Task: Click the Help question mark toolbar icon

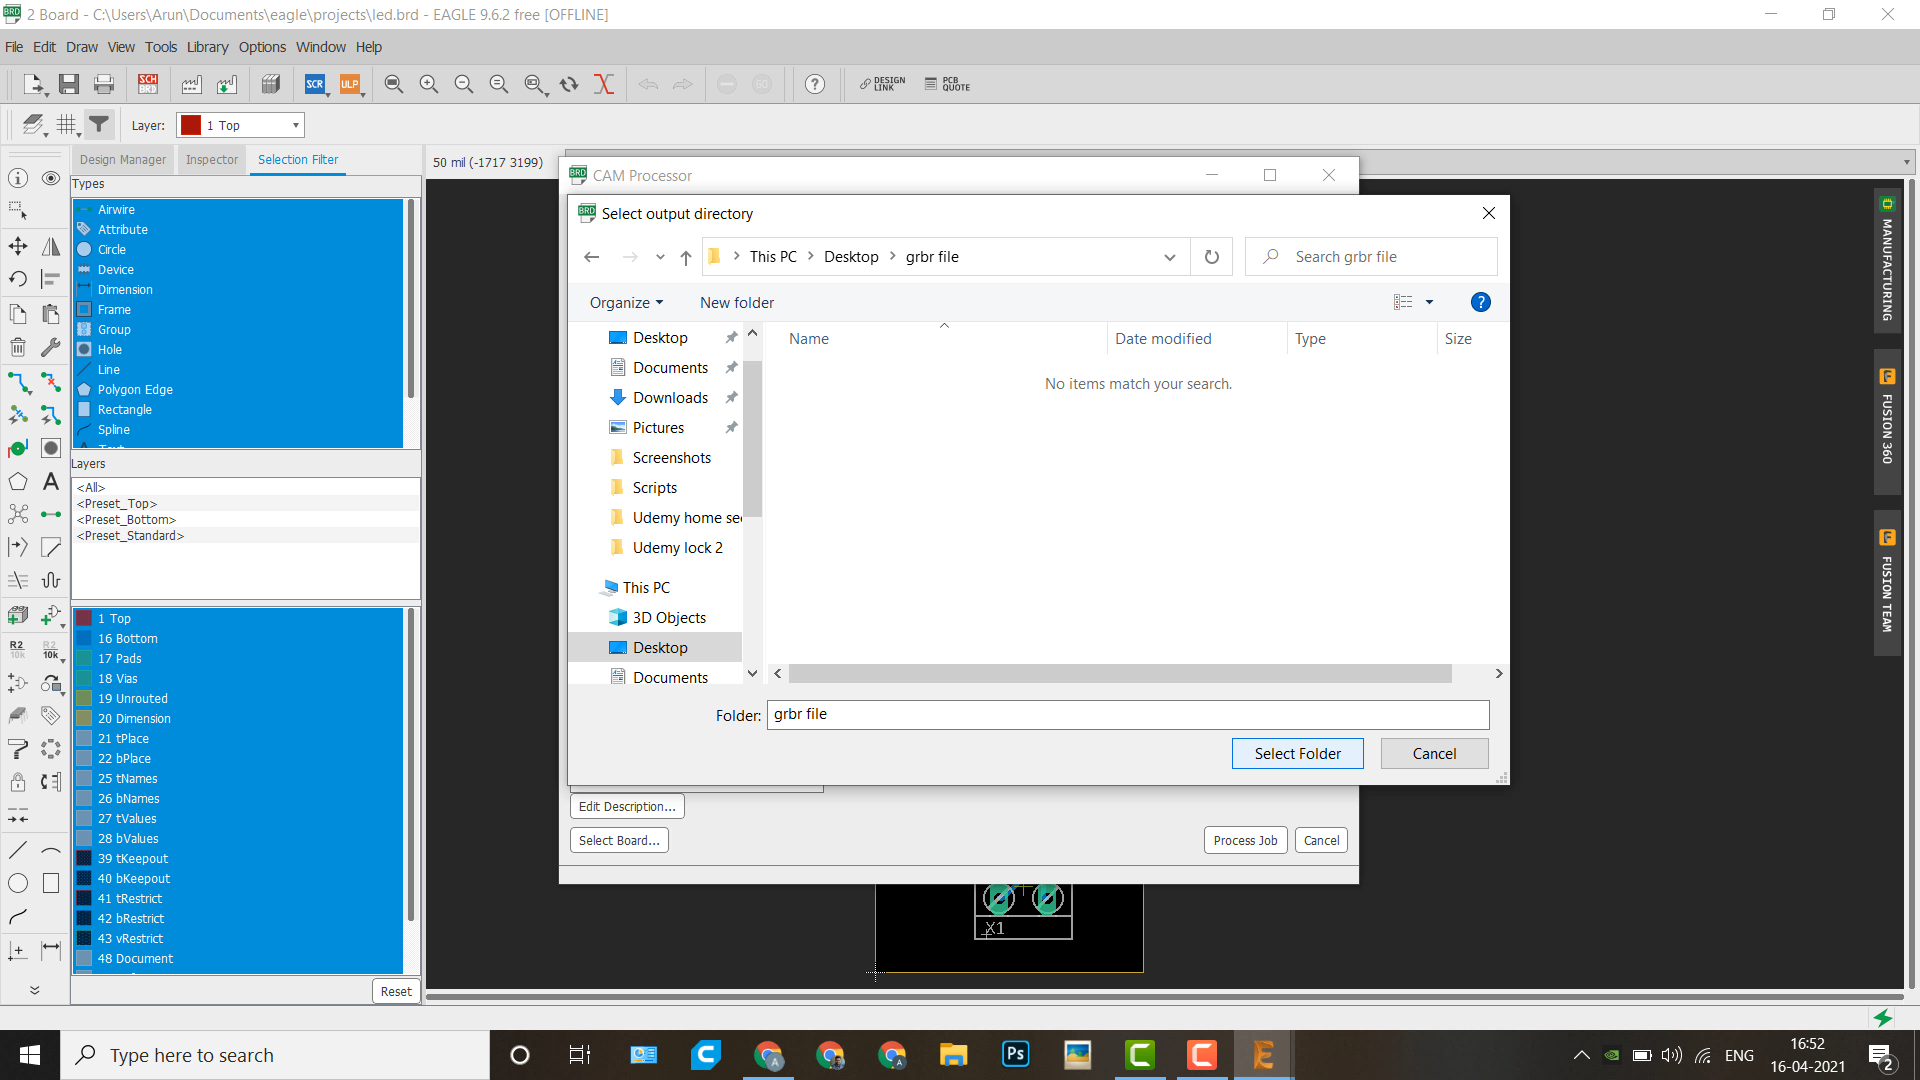Action: coord(815,84)
